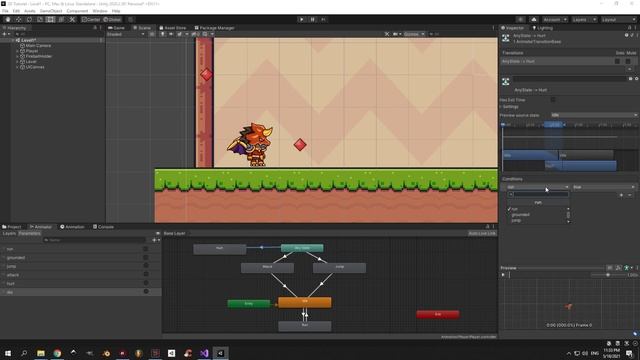Select the custom editor tools icon
640x360 pixels.
point(72,19)
